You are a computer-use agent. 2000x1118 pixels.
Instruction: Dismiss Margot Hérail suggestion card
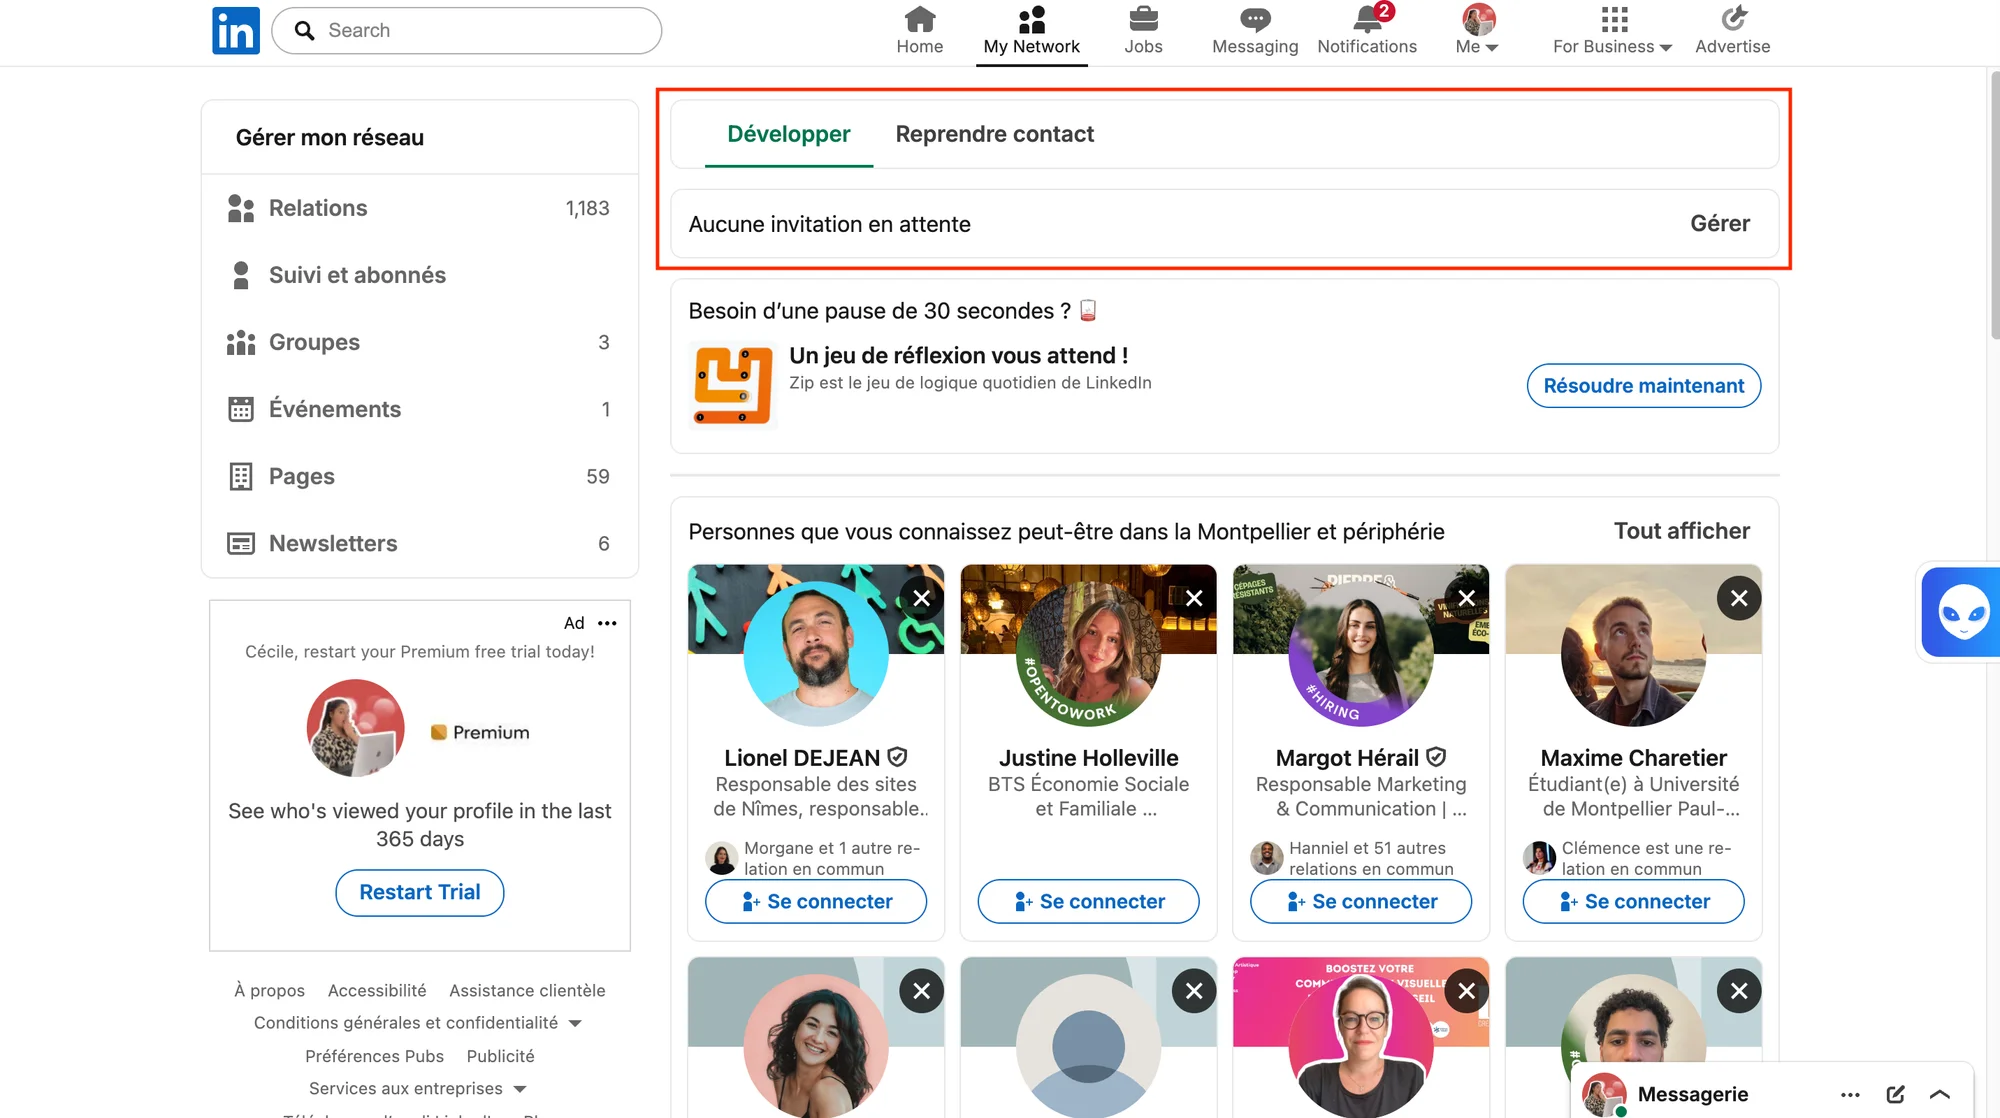[x=1467, y=598]
